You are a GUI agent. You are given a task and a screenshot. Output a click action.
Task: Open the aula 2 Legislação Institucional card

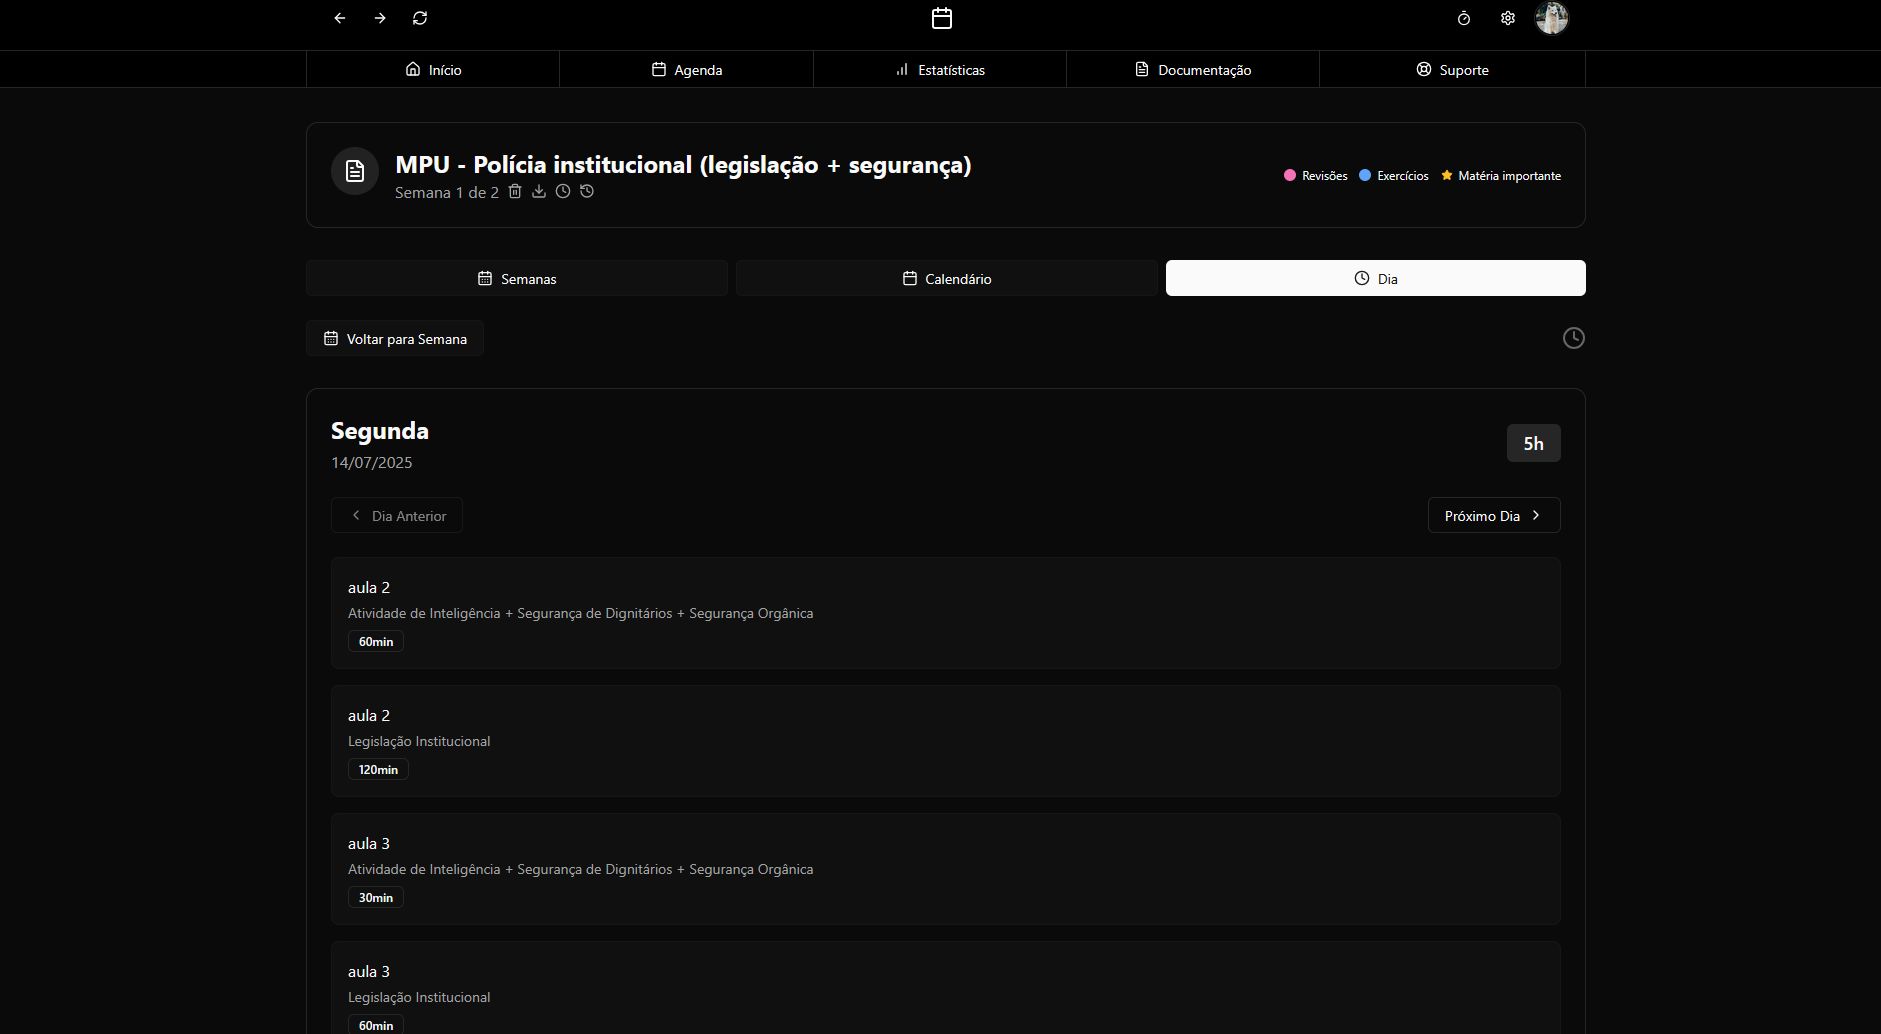pyautogui.click(x=946, y=741)
